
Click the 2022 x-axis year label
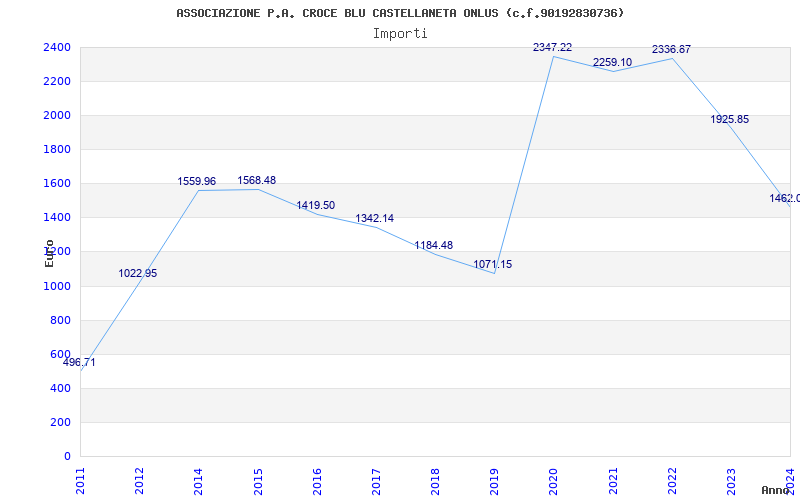672,481
